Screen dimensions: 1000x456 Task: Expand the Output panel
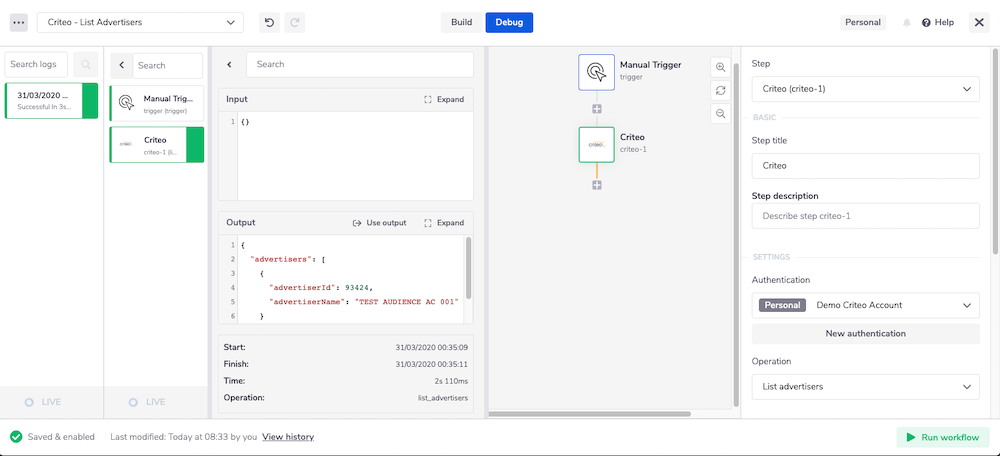(445, 223)
